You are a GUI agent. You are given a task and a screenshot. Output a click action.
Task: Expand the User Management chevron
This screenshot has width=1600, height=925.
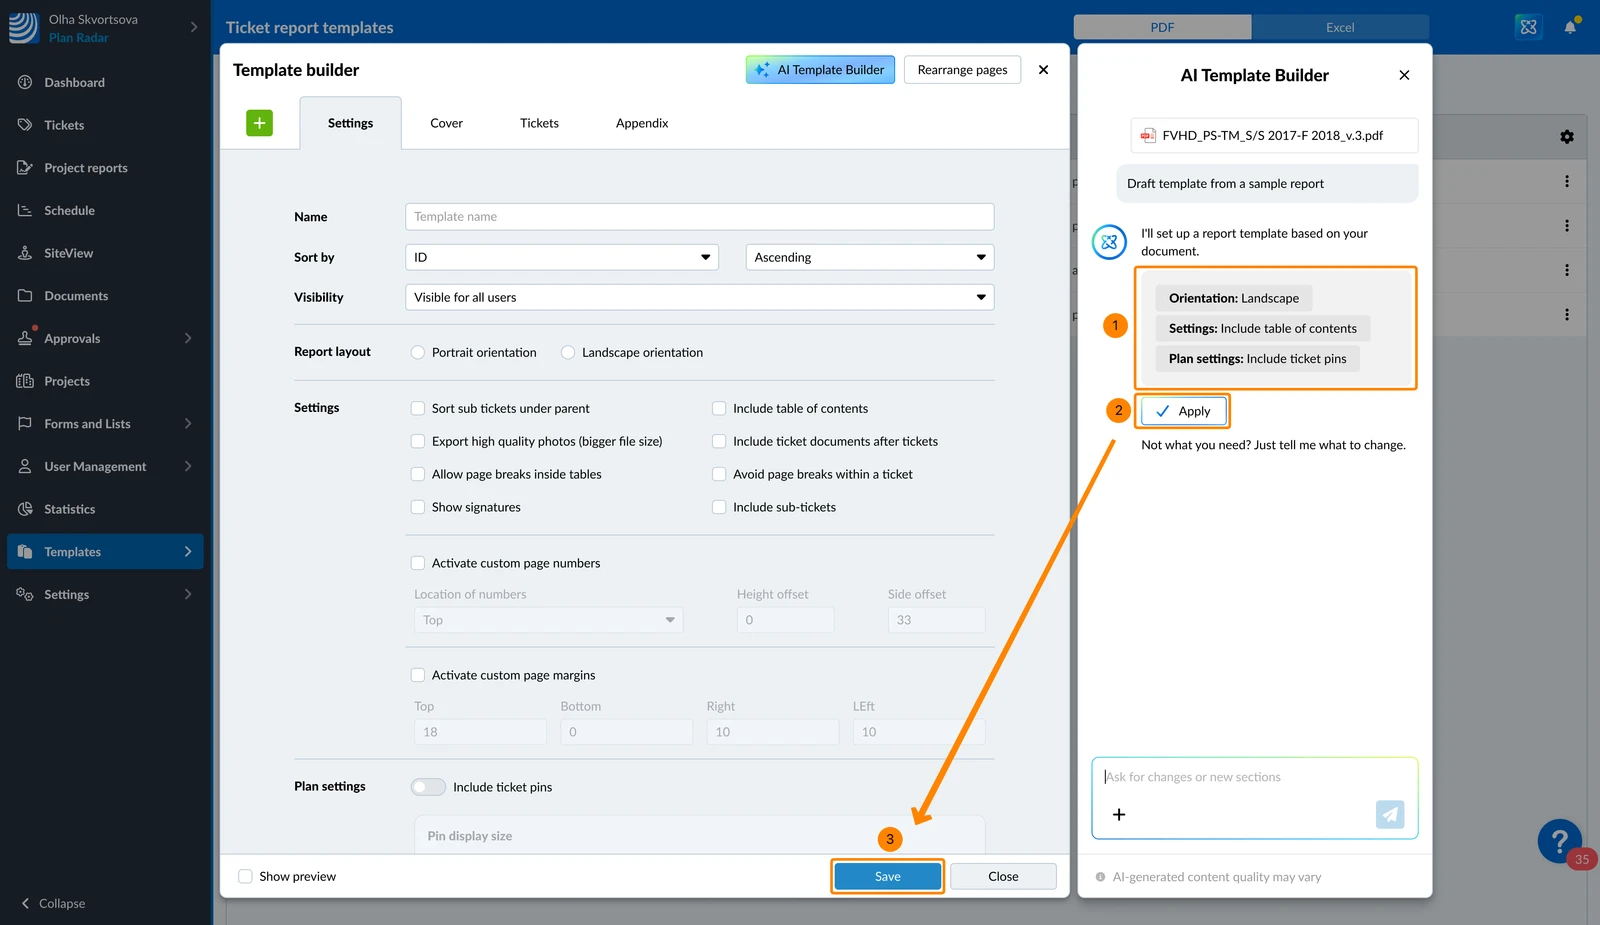[x=188, y=466]
